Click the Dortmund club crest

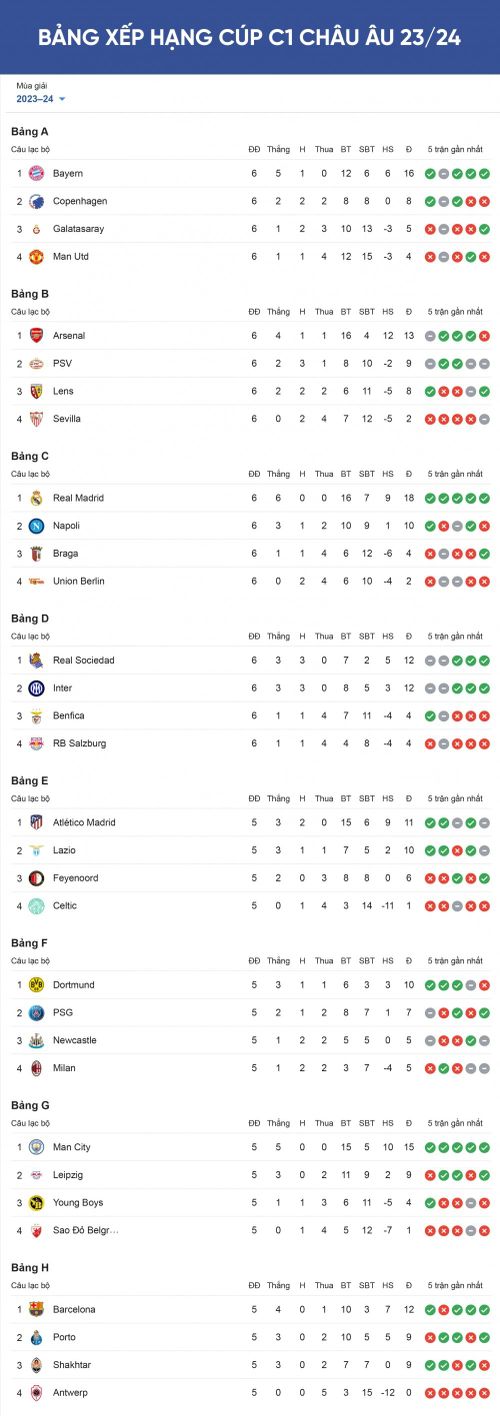coord(36,985)
